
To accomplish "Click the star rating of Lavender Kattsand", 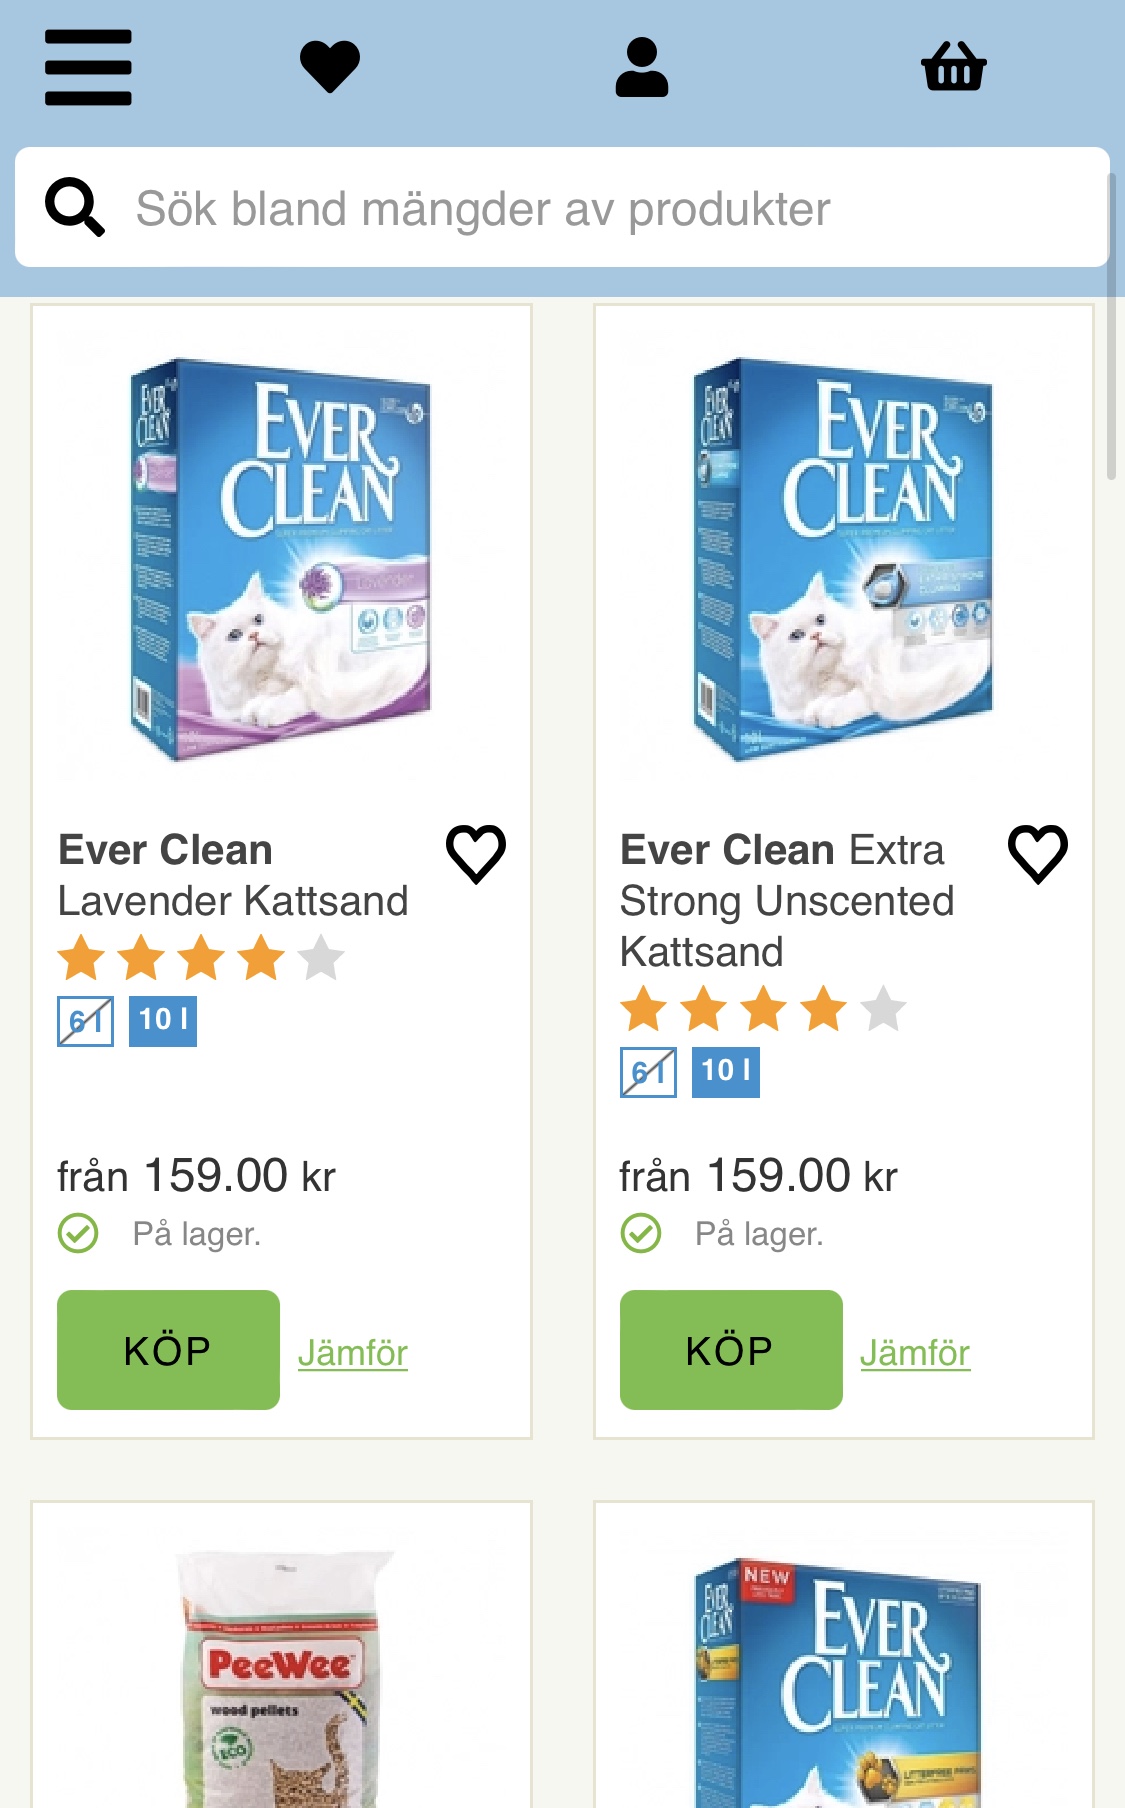I will point(201,958).
